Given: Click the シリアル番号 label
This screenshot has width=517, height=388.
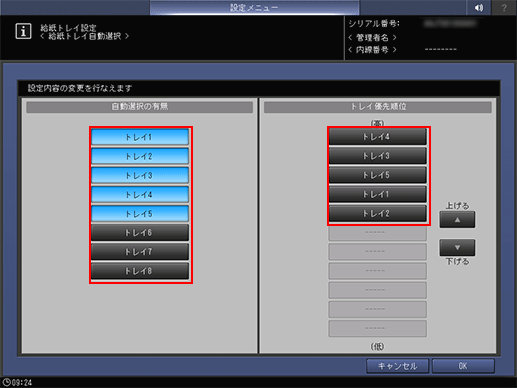Looking at the screenshot, I should click(374, 24).
